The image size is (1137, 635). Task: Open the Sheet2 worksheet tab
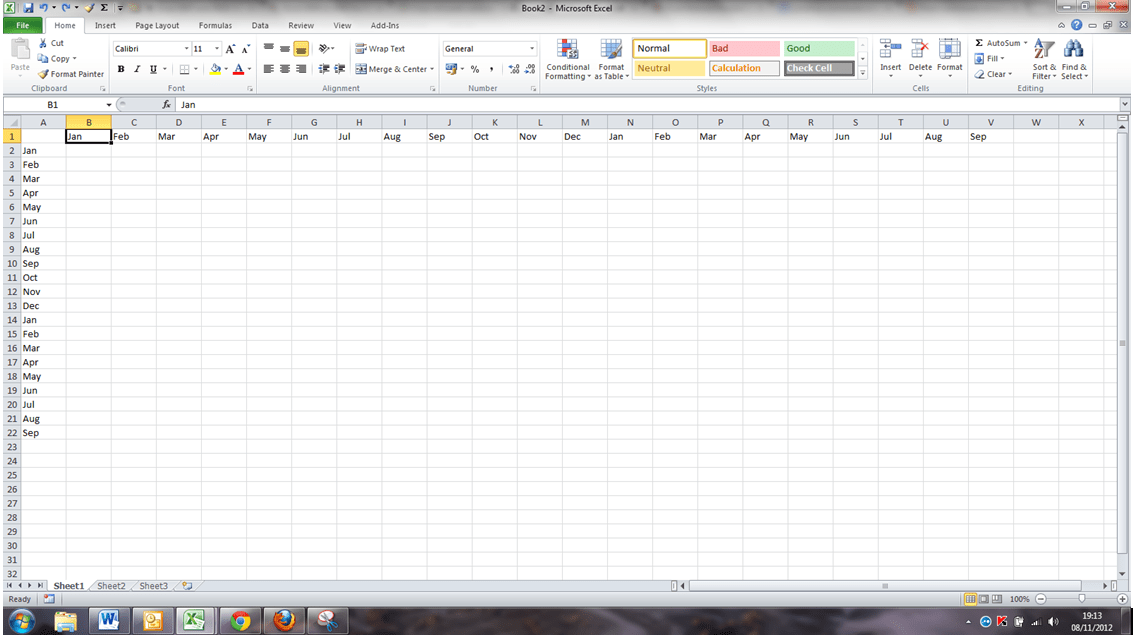pos(111,585)
